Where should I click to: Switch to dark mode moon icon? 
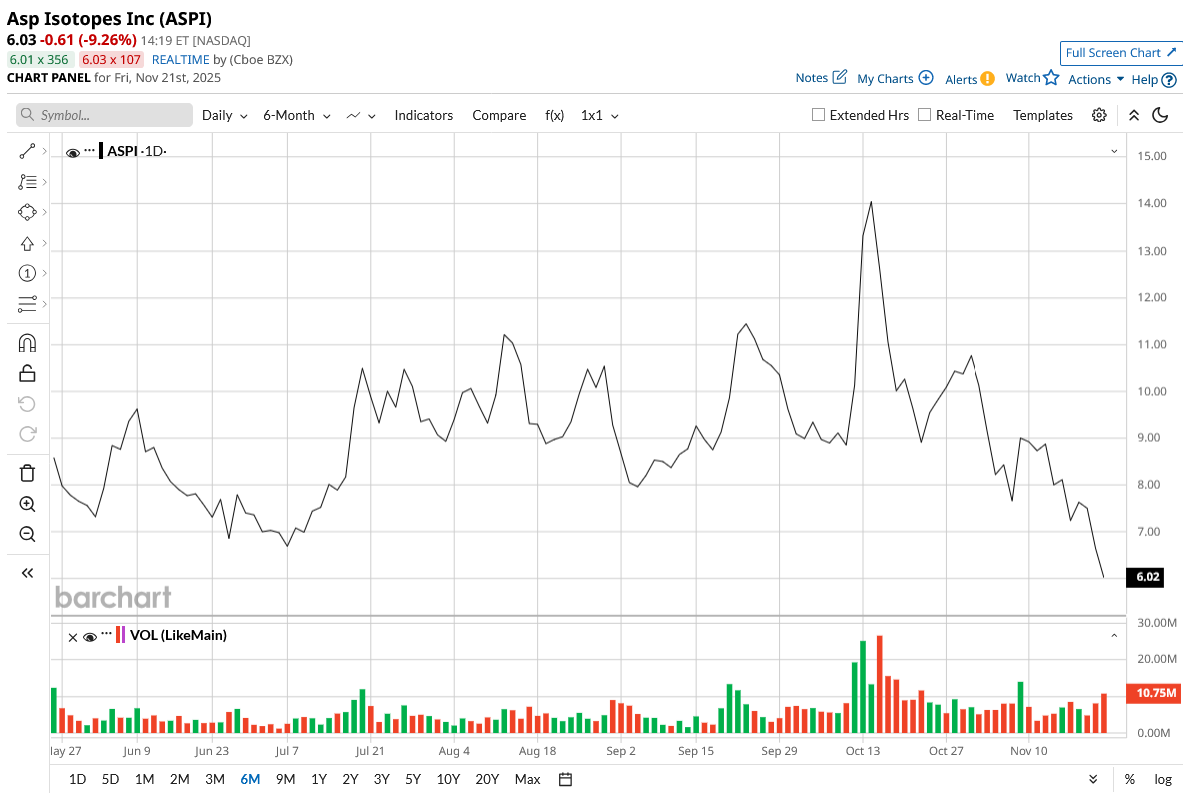point(1160,115)
